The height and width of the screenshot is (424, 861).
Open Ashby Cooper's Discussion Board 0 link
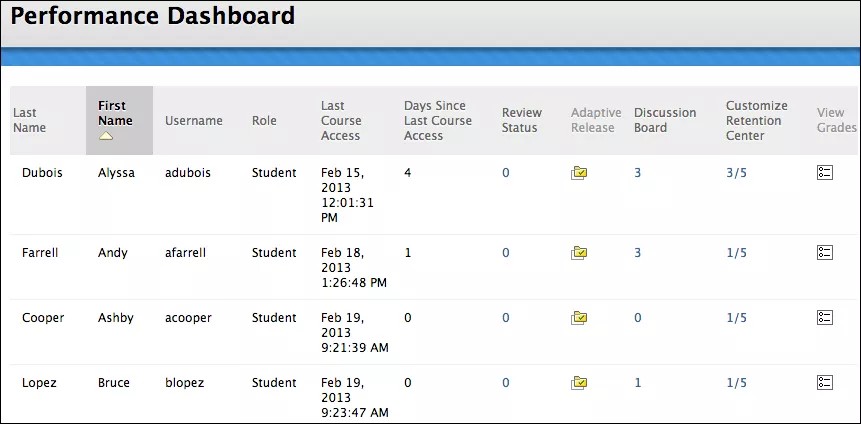click(637, 318)
